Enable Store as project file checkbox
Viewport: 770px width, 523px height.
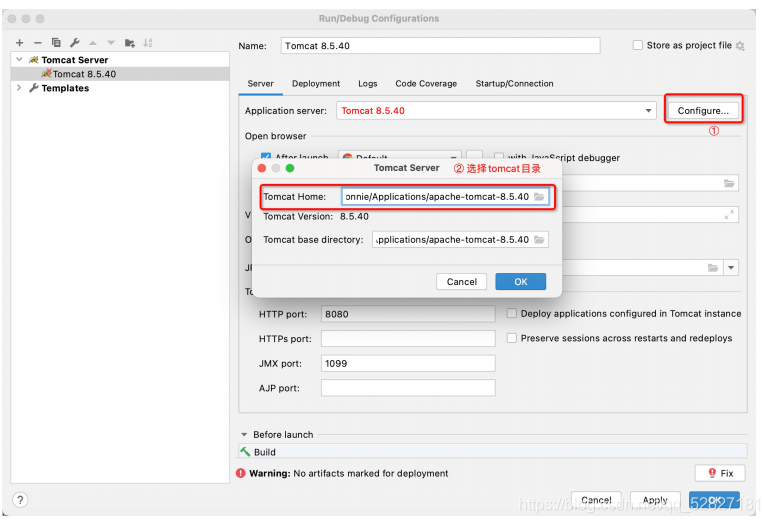click(637, 45)
